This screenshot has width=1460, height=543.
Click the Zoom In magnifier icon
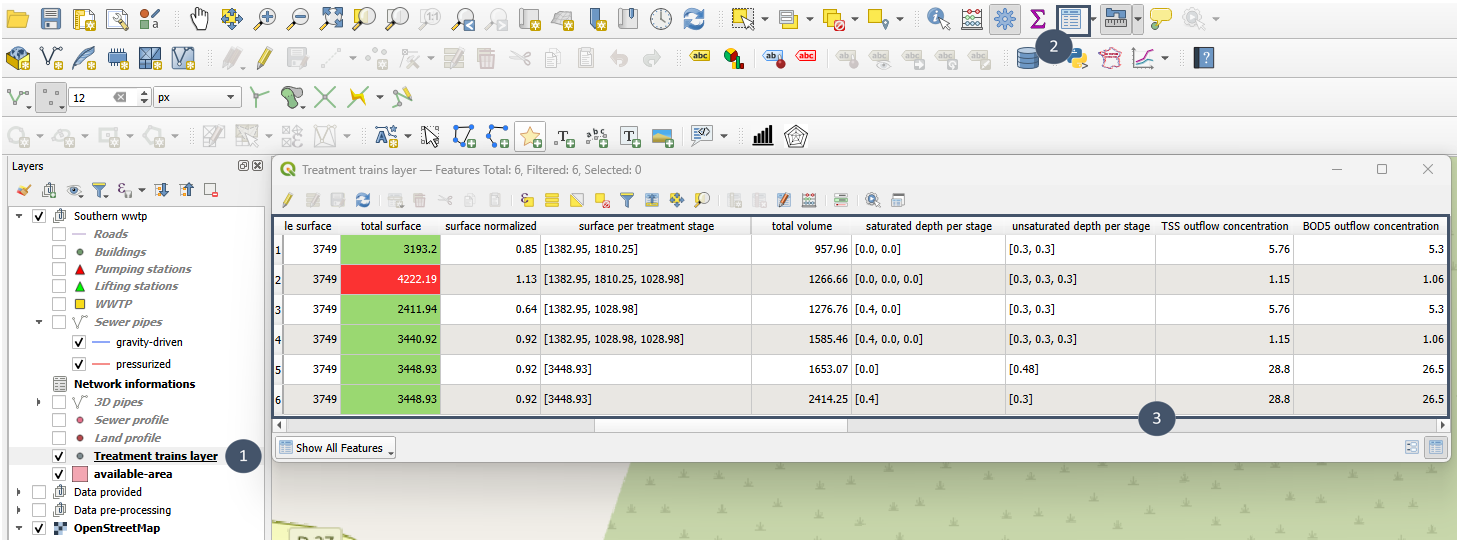264,18
